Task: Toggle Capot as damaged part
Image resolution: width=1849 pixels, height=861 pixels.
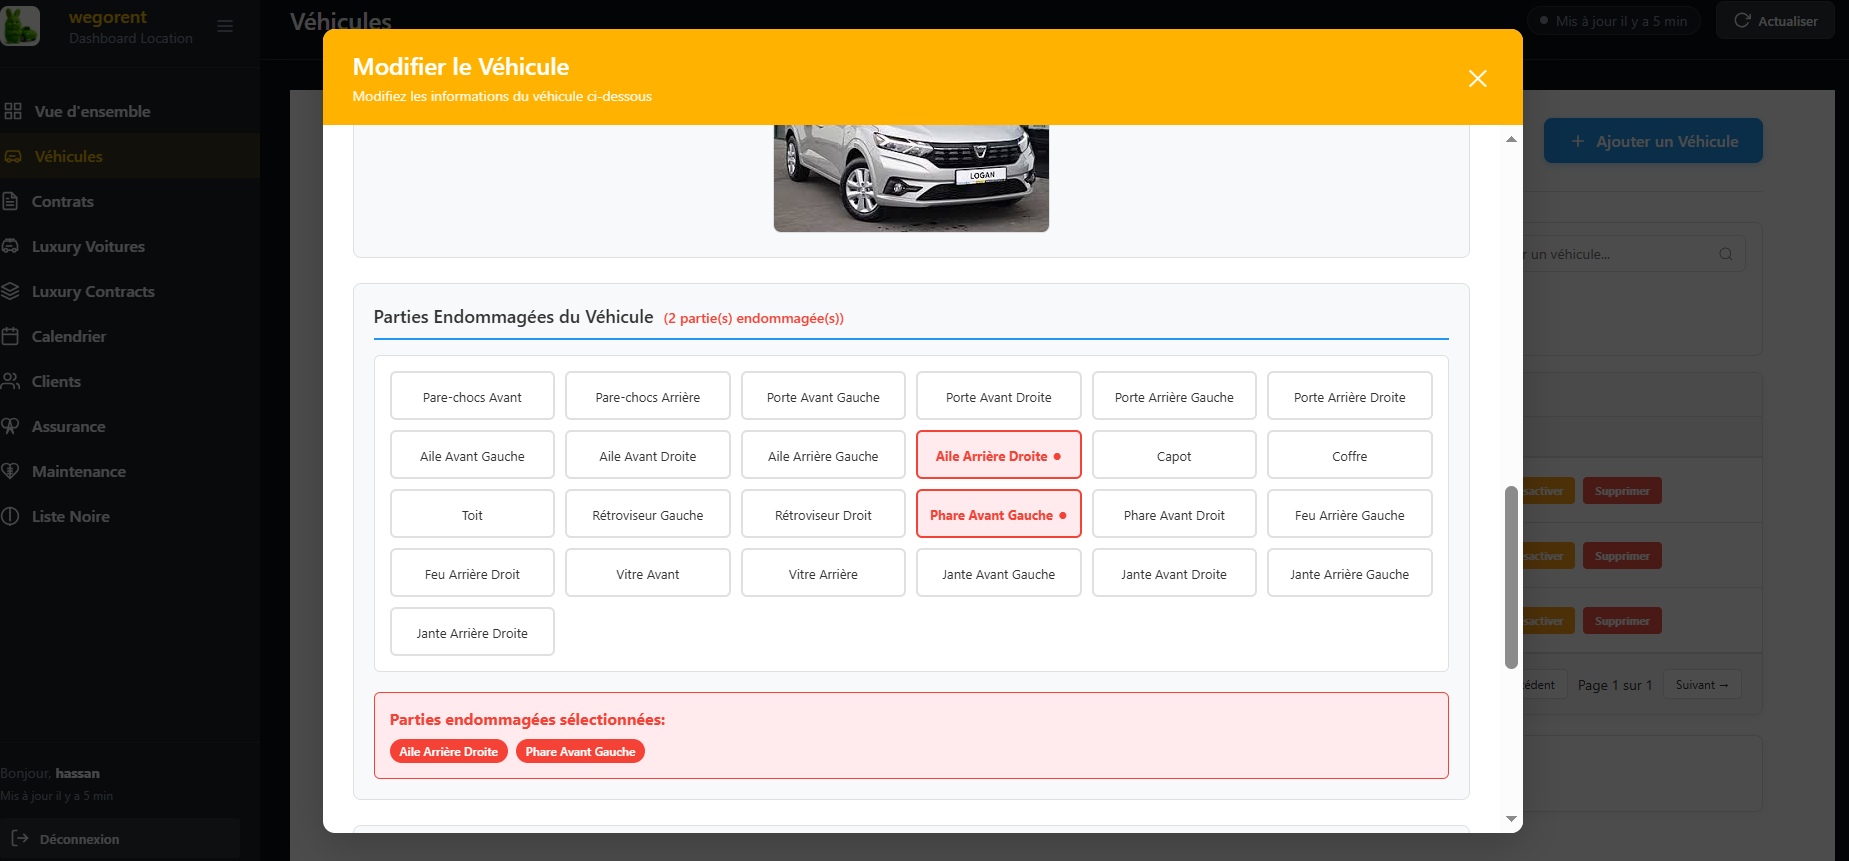Action: (1173, 456)
